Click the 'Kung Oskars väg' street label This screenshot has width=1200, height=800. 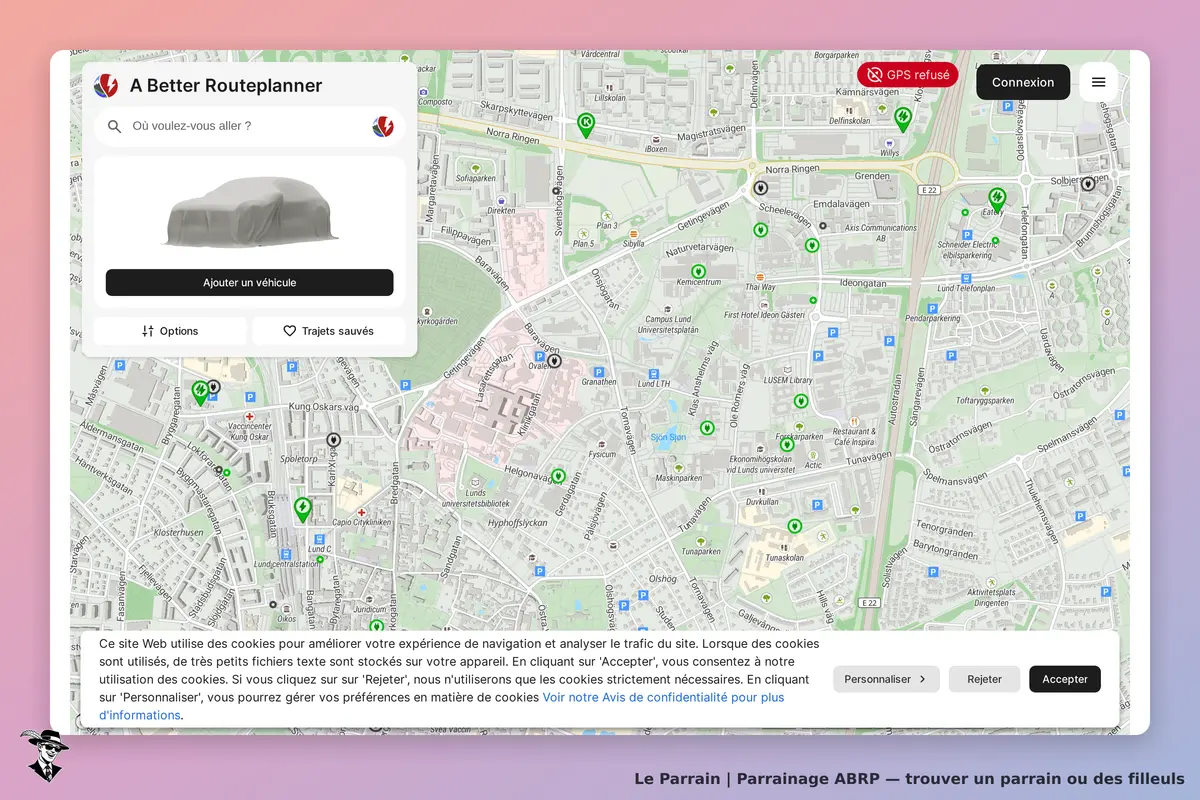(323, 408)
